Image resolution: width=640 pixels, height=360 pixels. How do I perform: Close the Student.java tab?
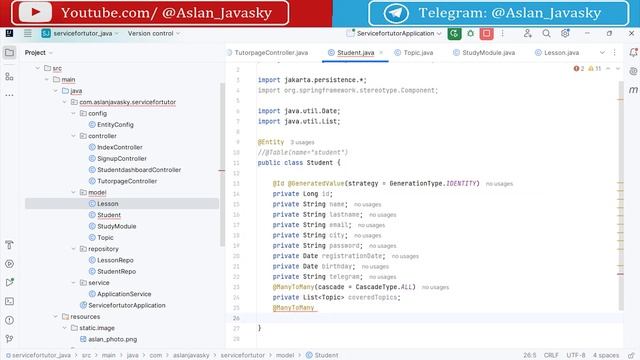point(381,53)
